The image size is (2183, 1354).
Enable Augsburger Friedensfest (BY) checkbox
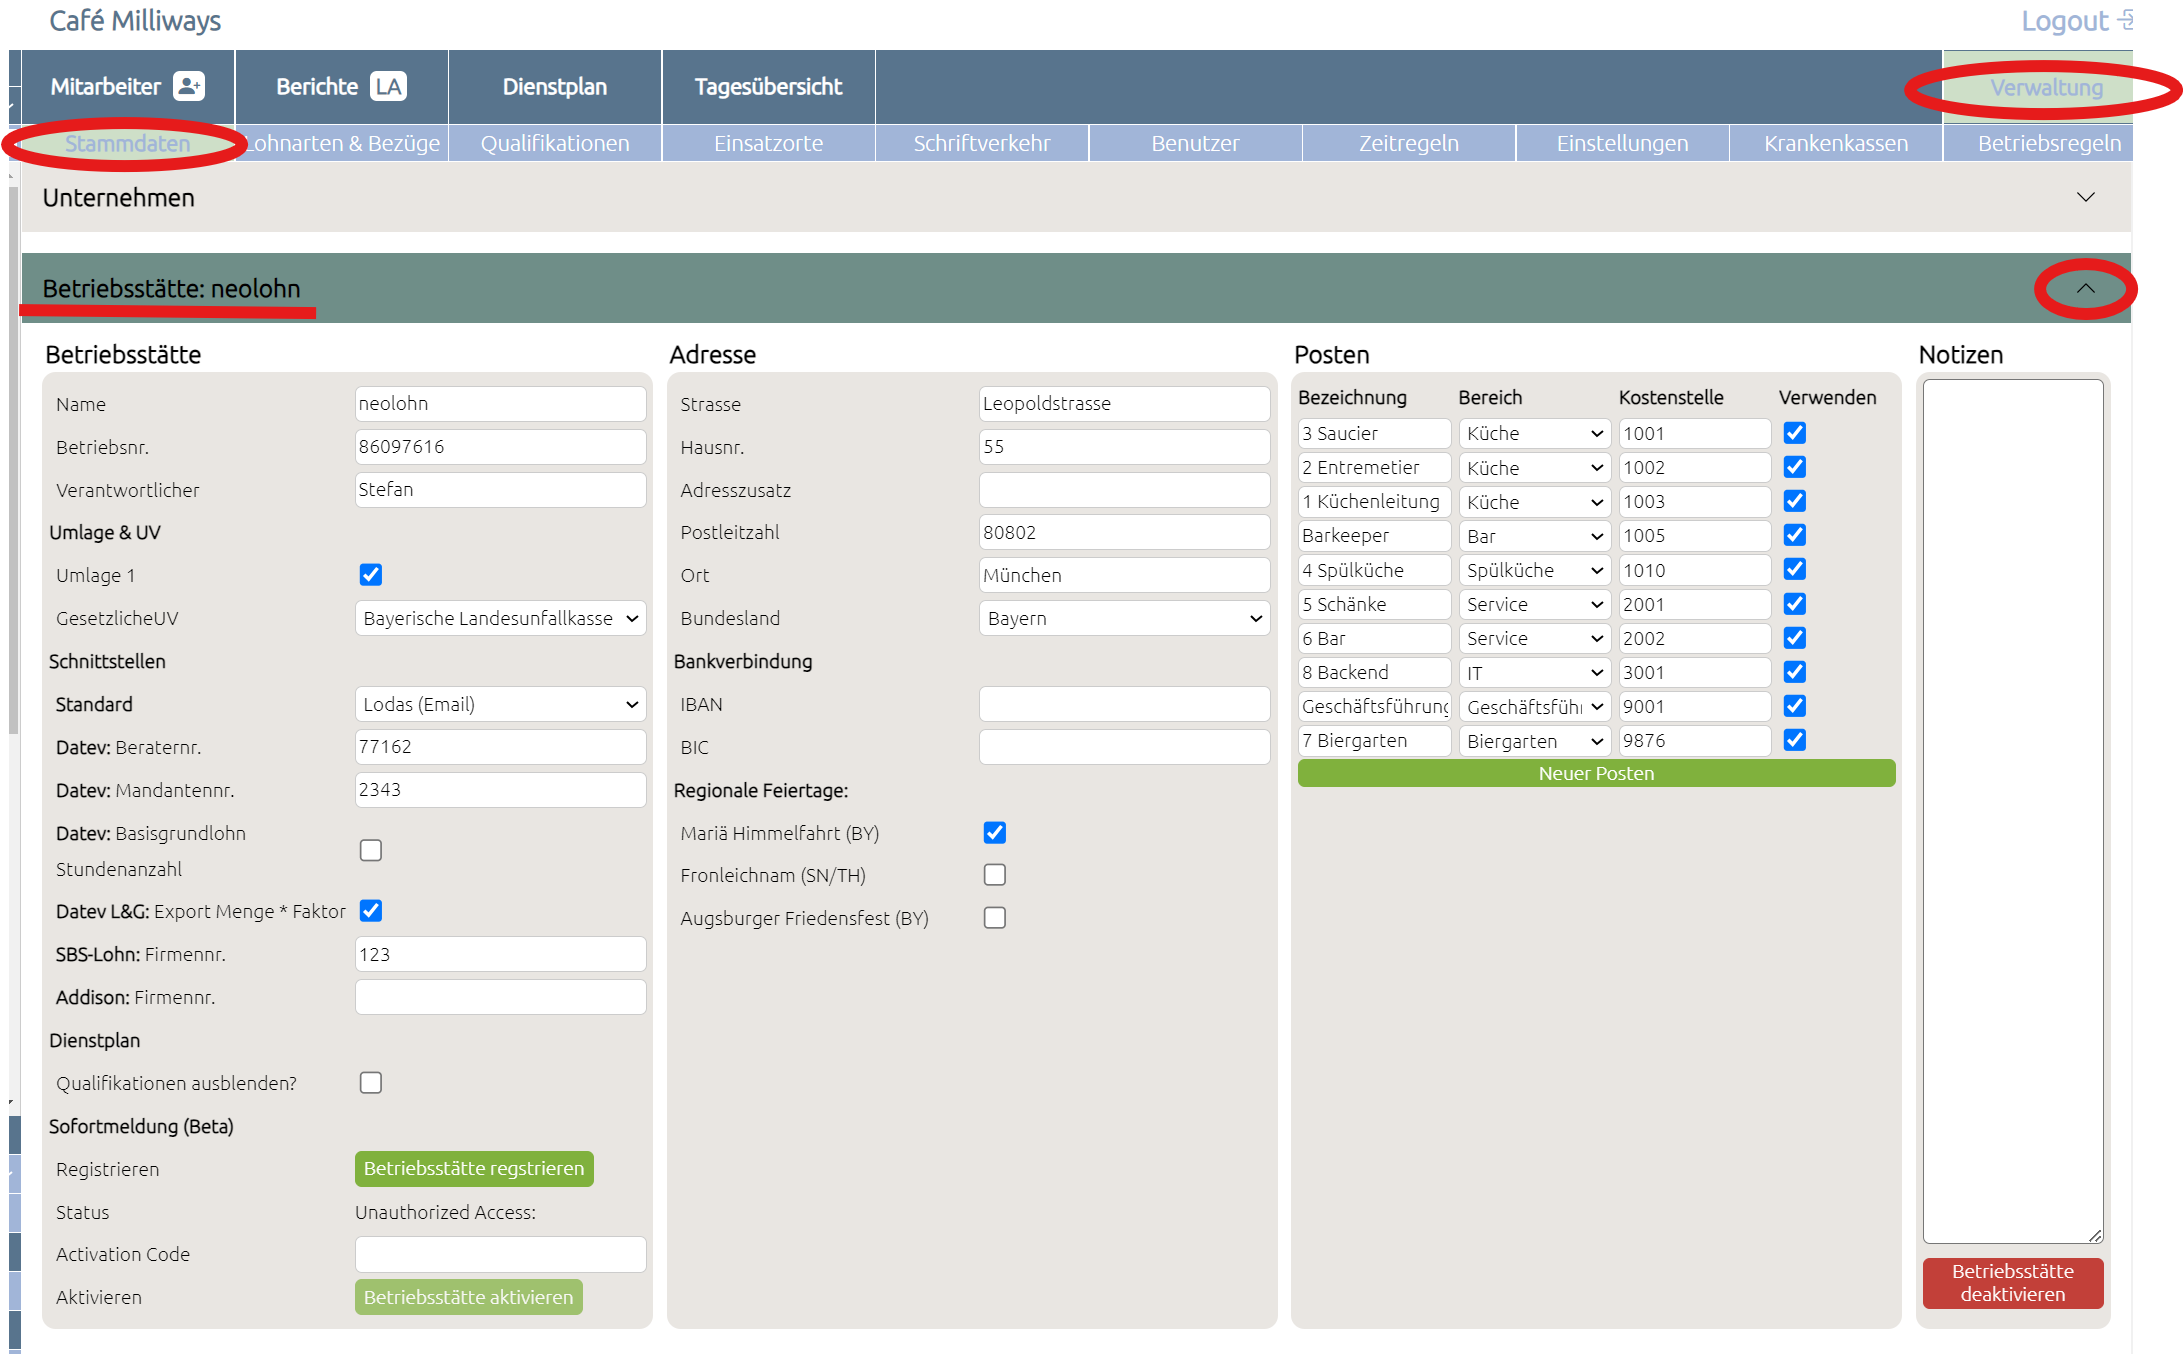tap(995, 918)
